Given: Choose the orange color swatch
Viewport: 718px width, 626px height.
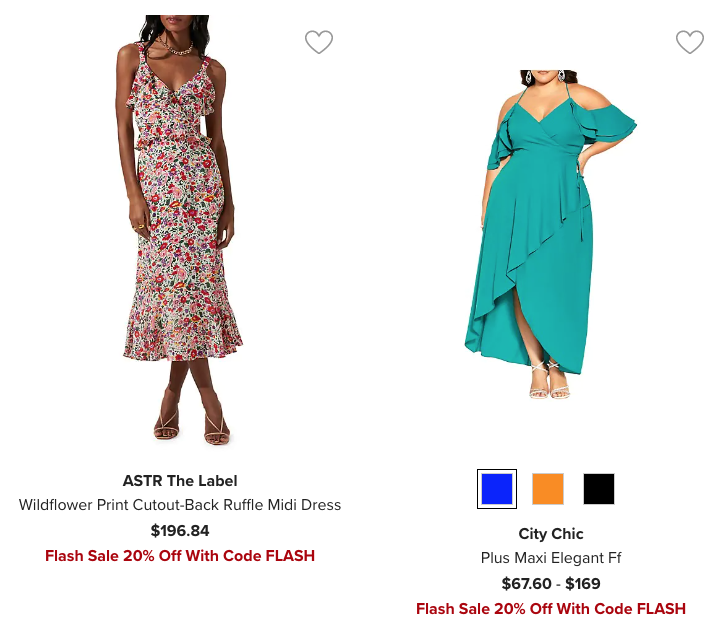Looking at the screenshot, I should [548, 489].
